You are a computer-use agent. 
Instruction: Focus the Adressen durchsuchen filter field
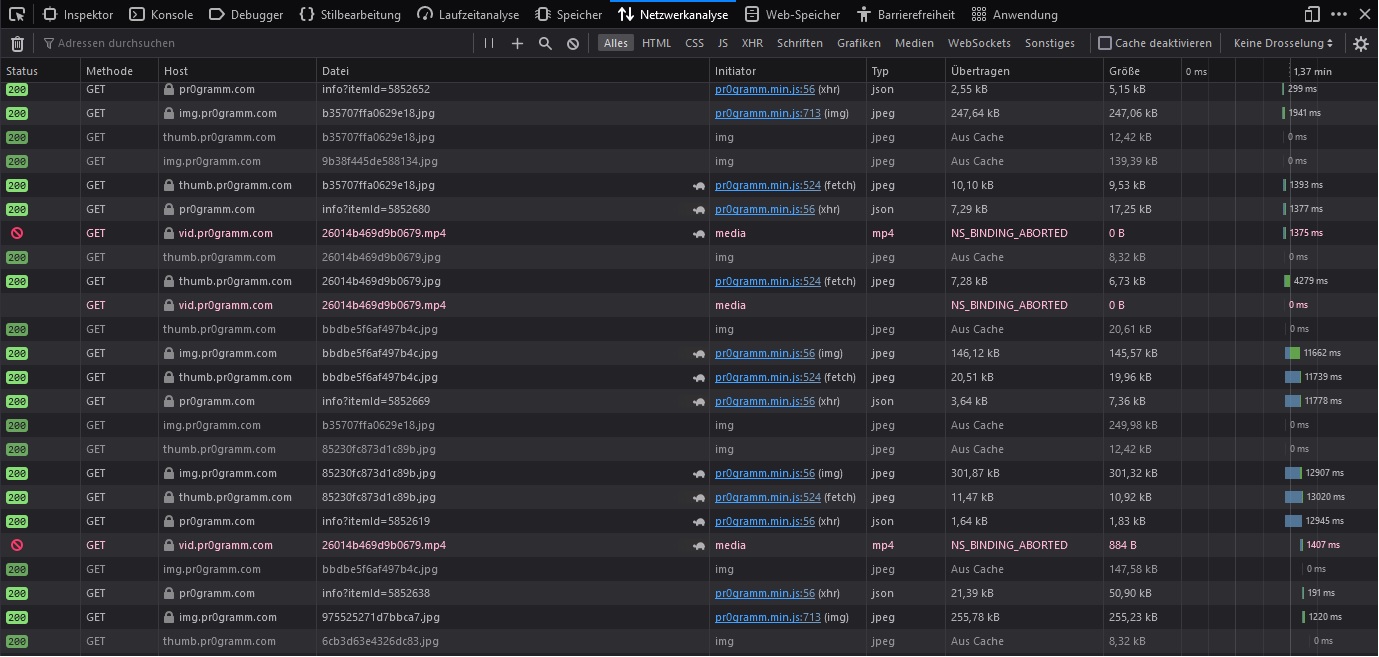(x=255, y=43)
